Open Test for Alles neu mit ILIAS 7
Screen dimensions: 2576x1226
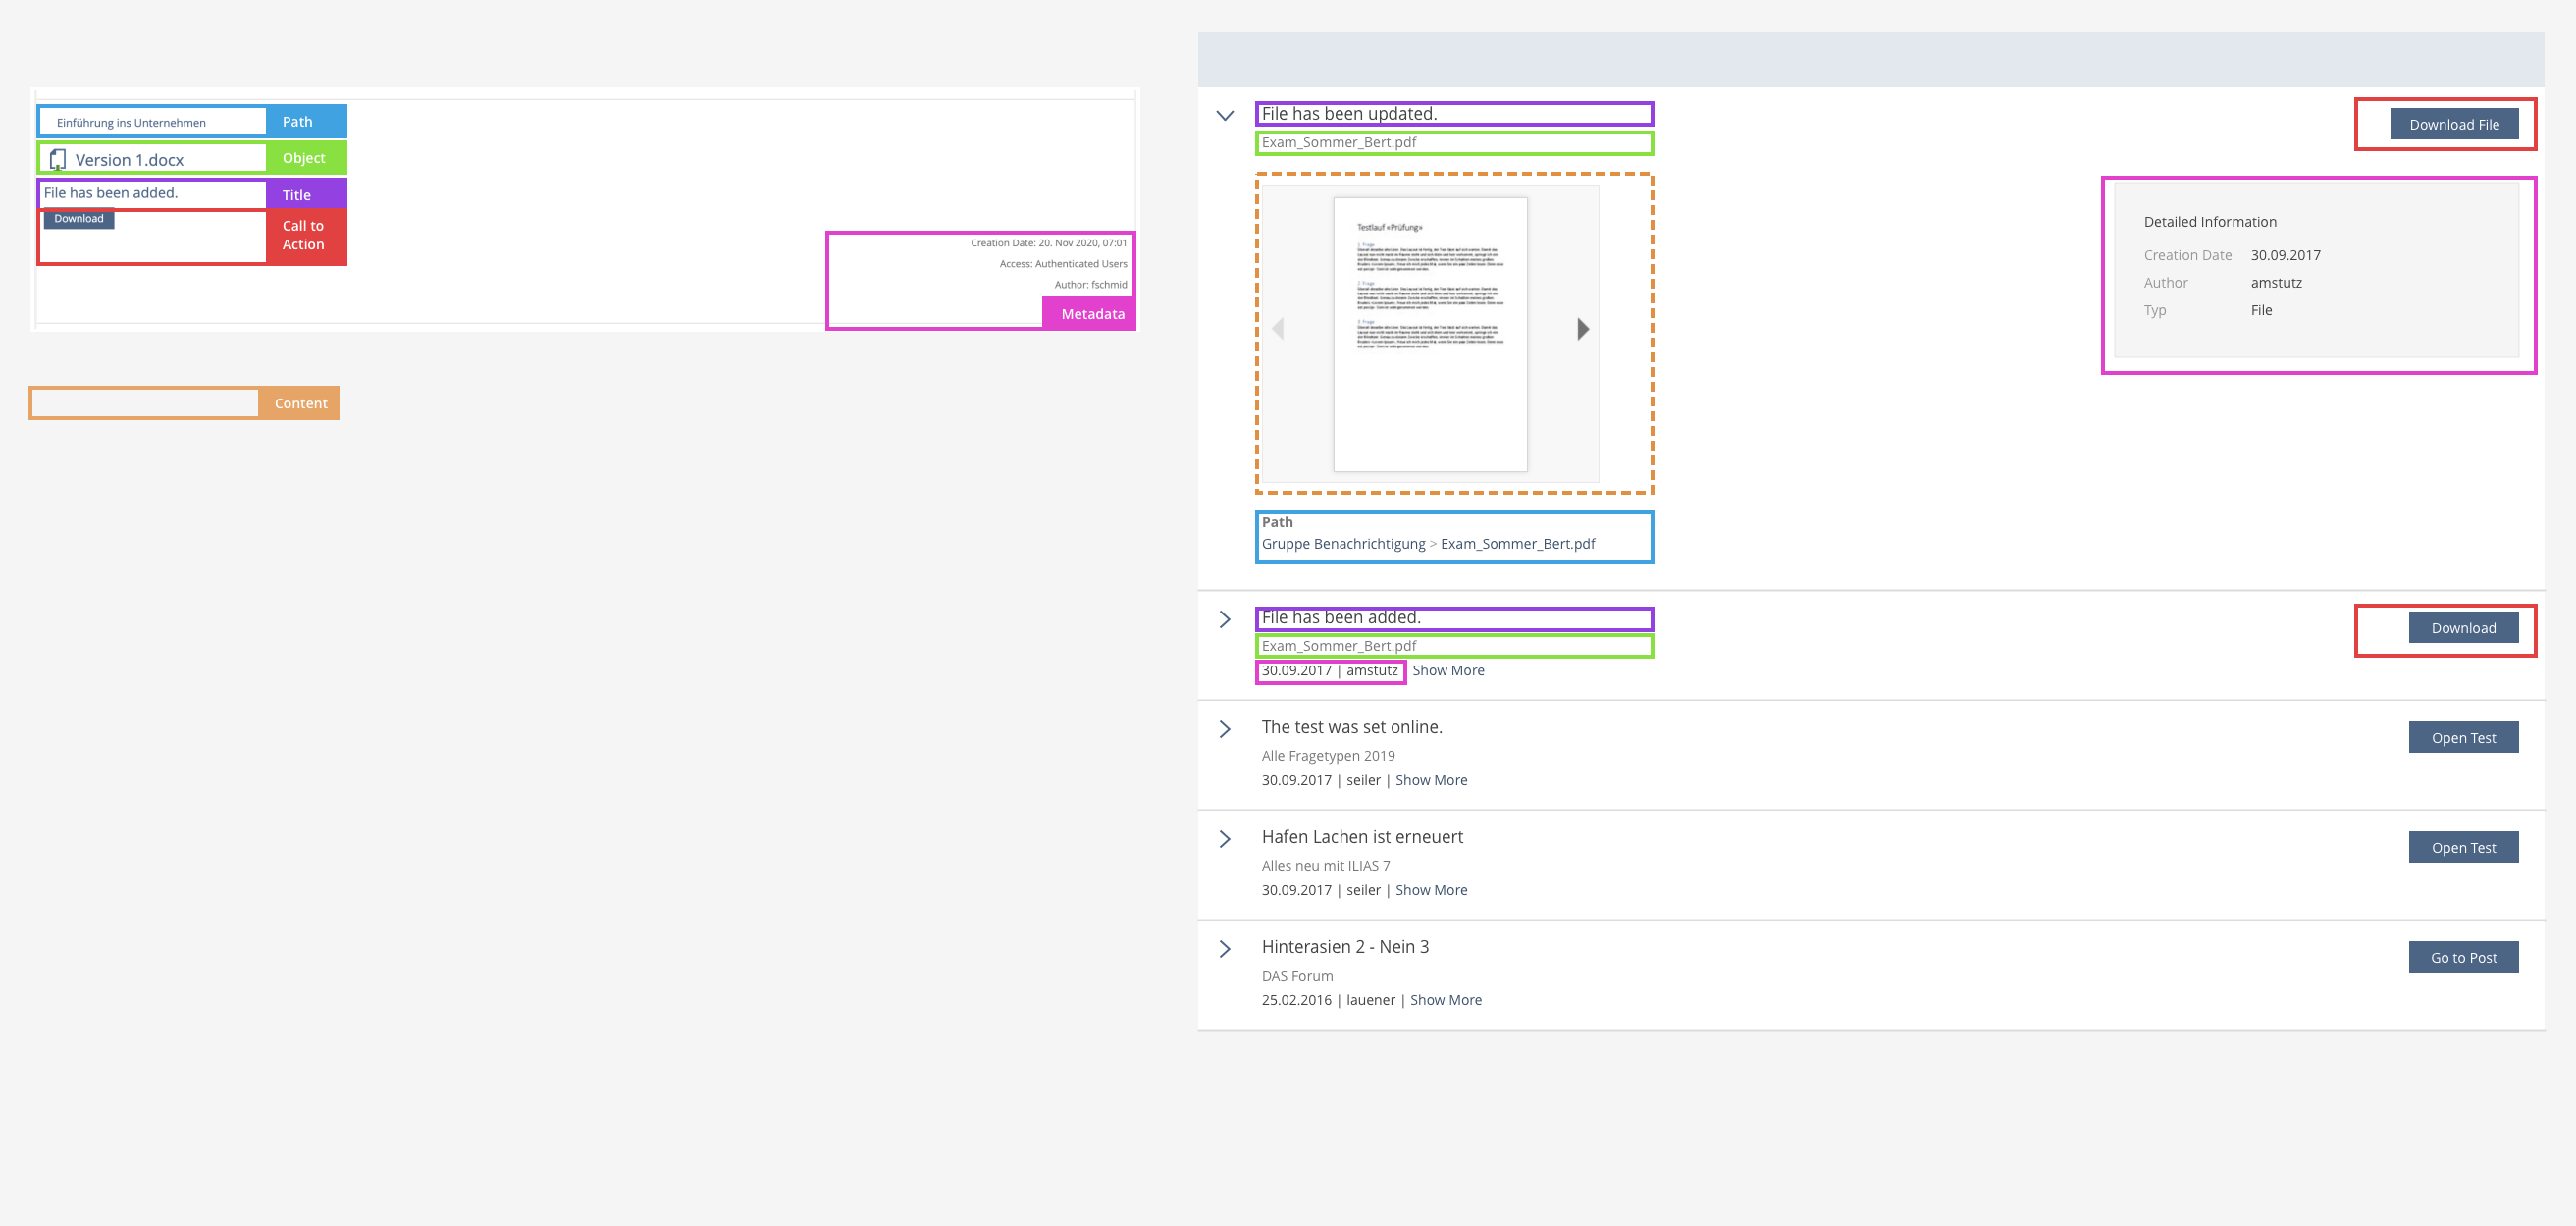pyautogui.click(x=2462, y=848)
